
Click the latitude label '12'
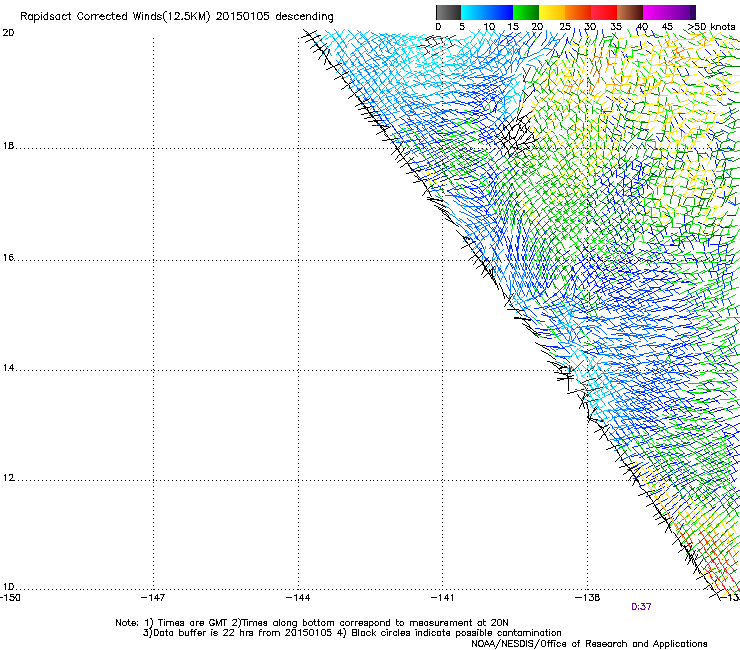(8, 478)
